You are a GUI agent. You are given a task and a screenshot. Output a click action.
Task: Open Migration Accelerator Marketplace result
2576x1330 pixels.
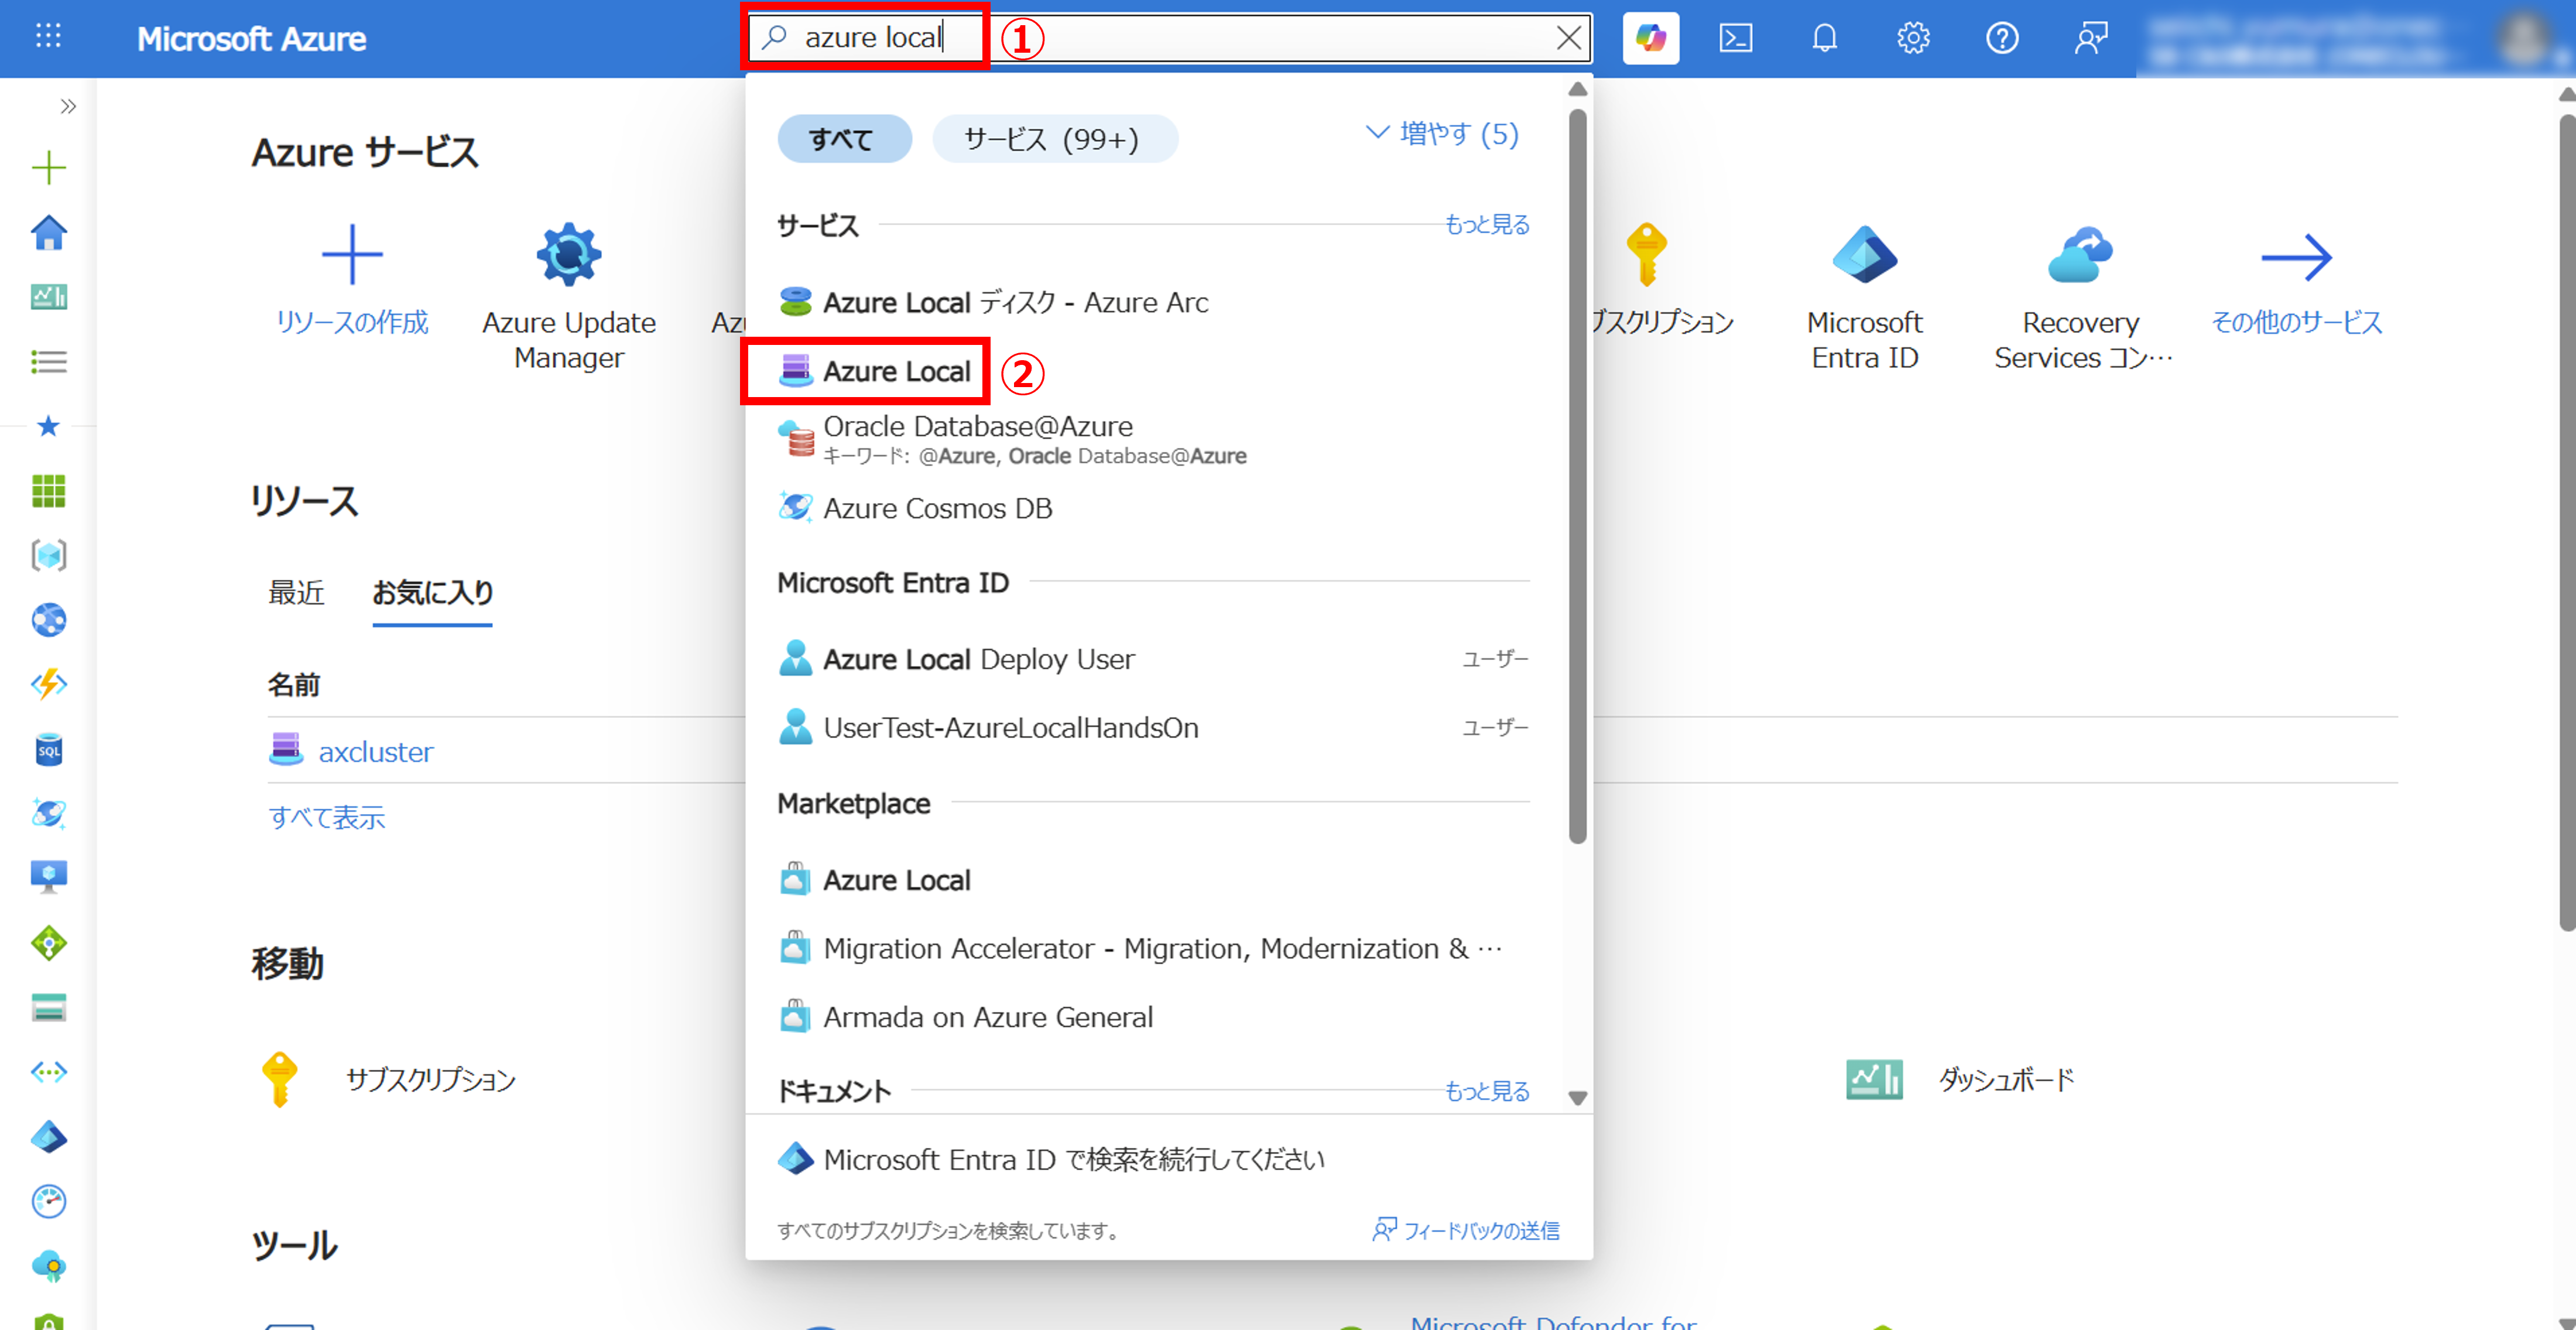coord(1153,948)
